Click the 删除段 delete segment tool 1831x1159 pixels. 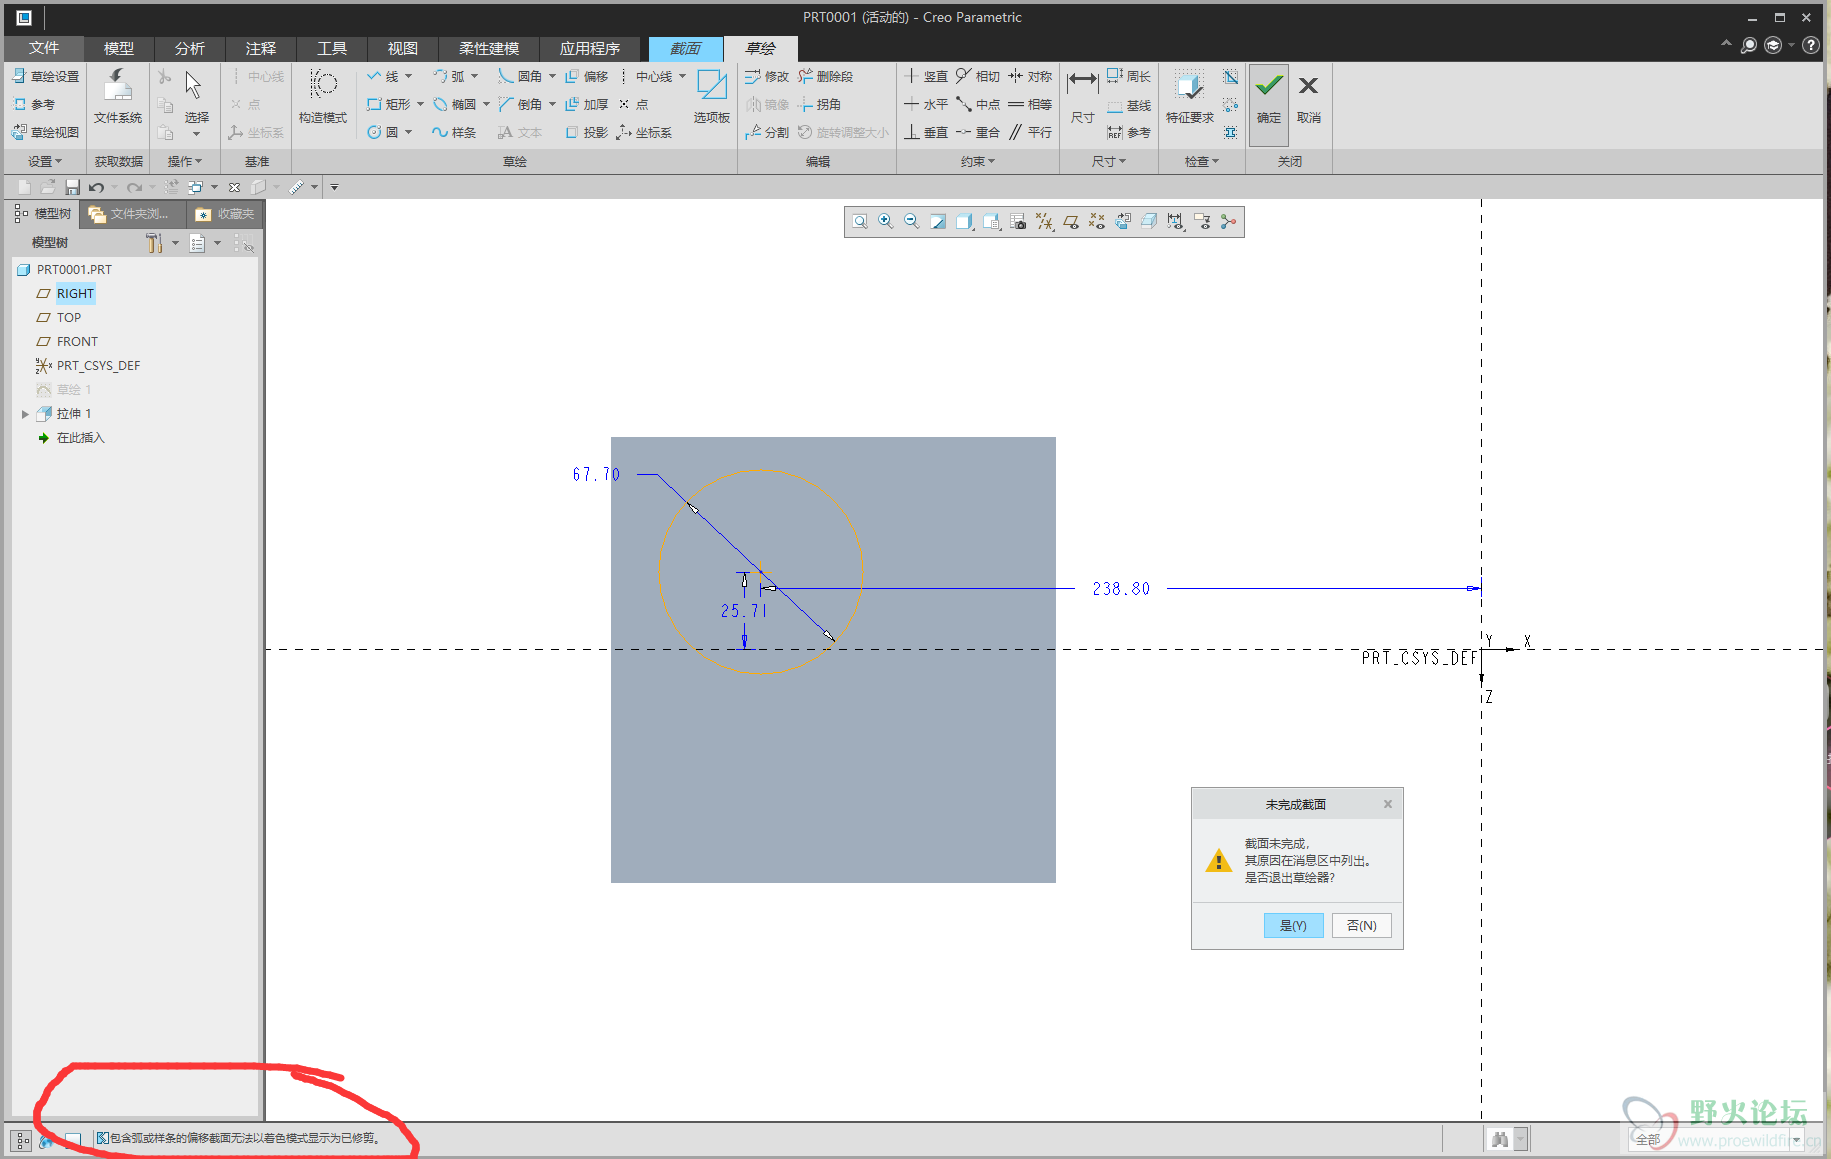(826, 76)
